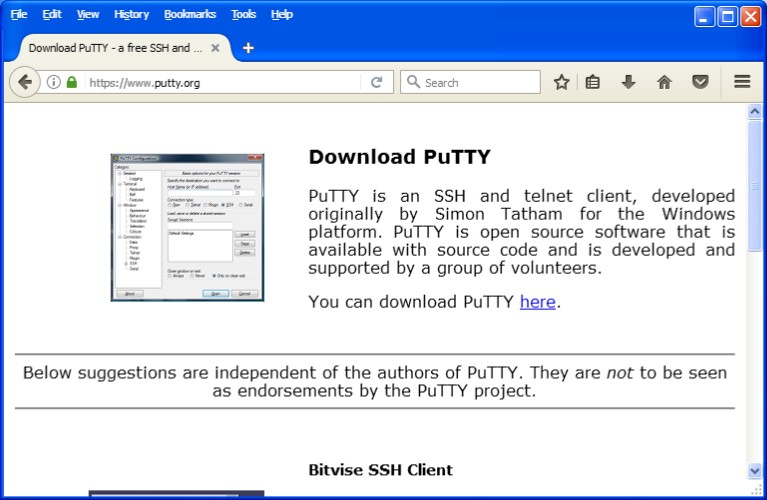Open the Downloads arrow icon
This screenshot has width=767, height=500.
tap(628, 82)
